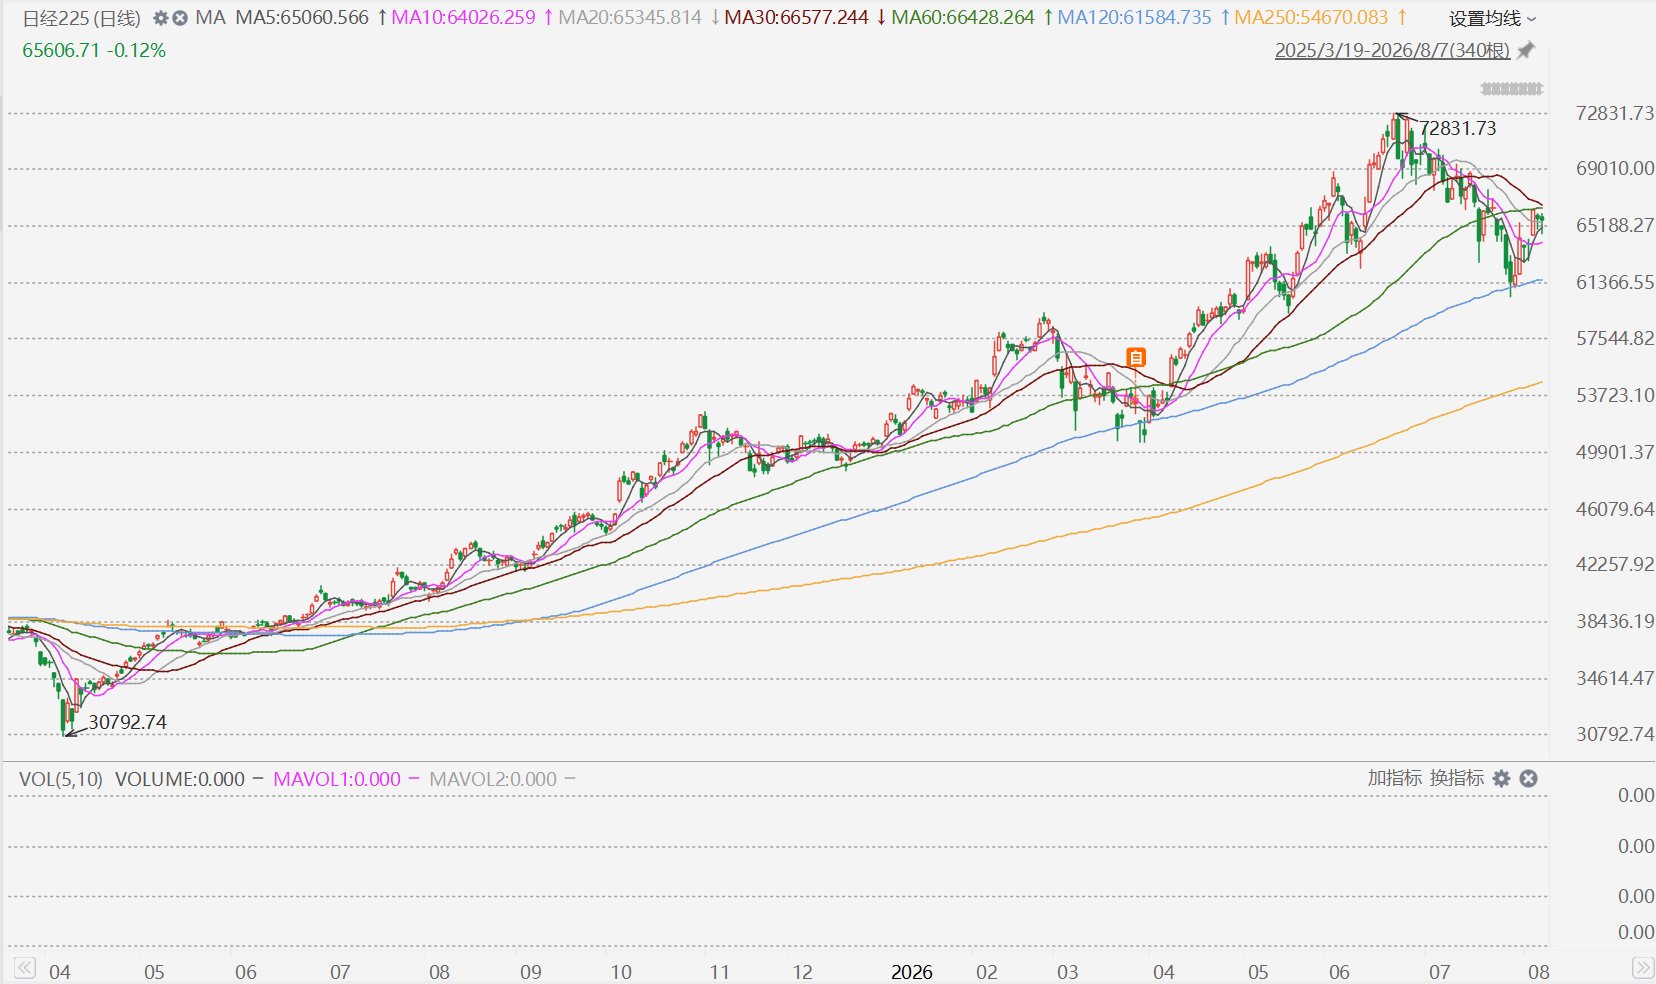Click the 53723.10 price axis label
The image size is (1656, 984).
coord(1615,395)
